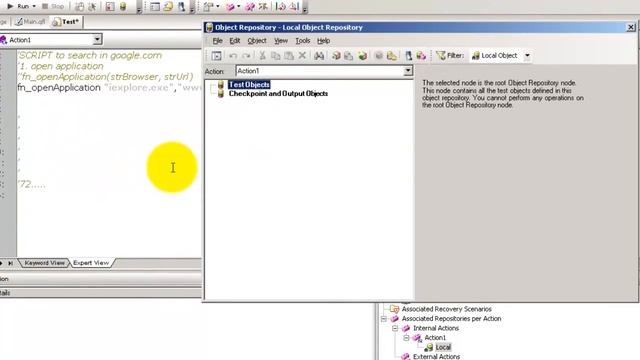This screenshot has width=640, height=360.
Task: Click the Define New Test Object cube icon
Action: pos(336,56)
